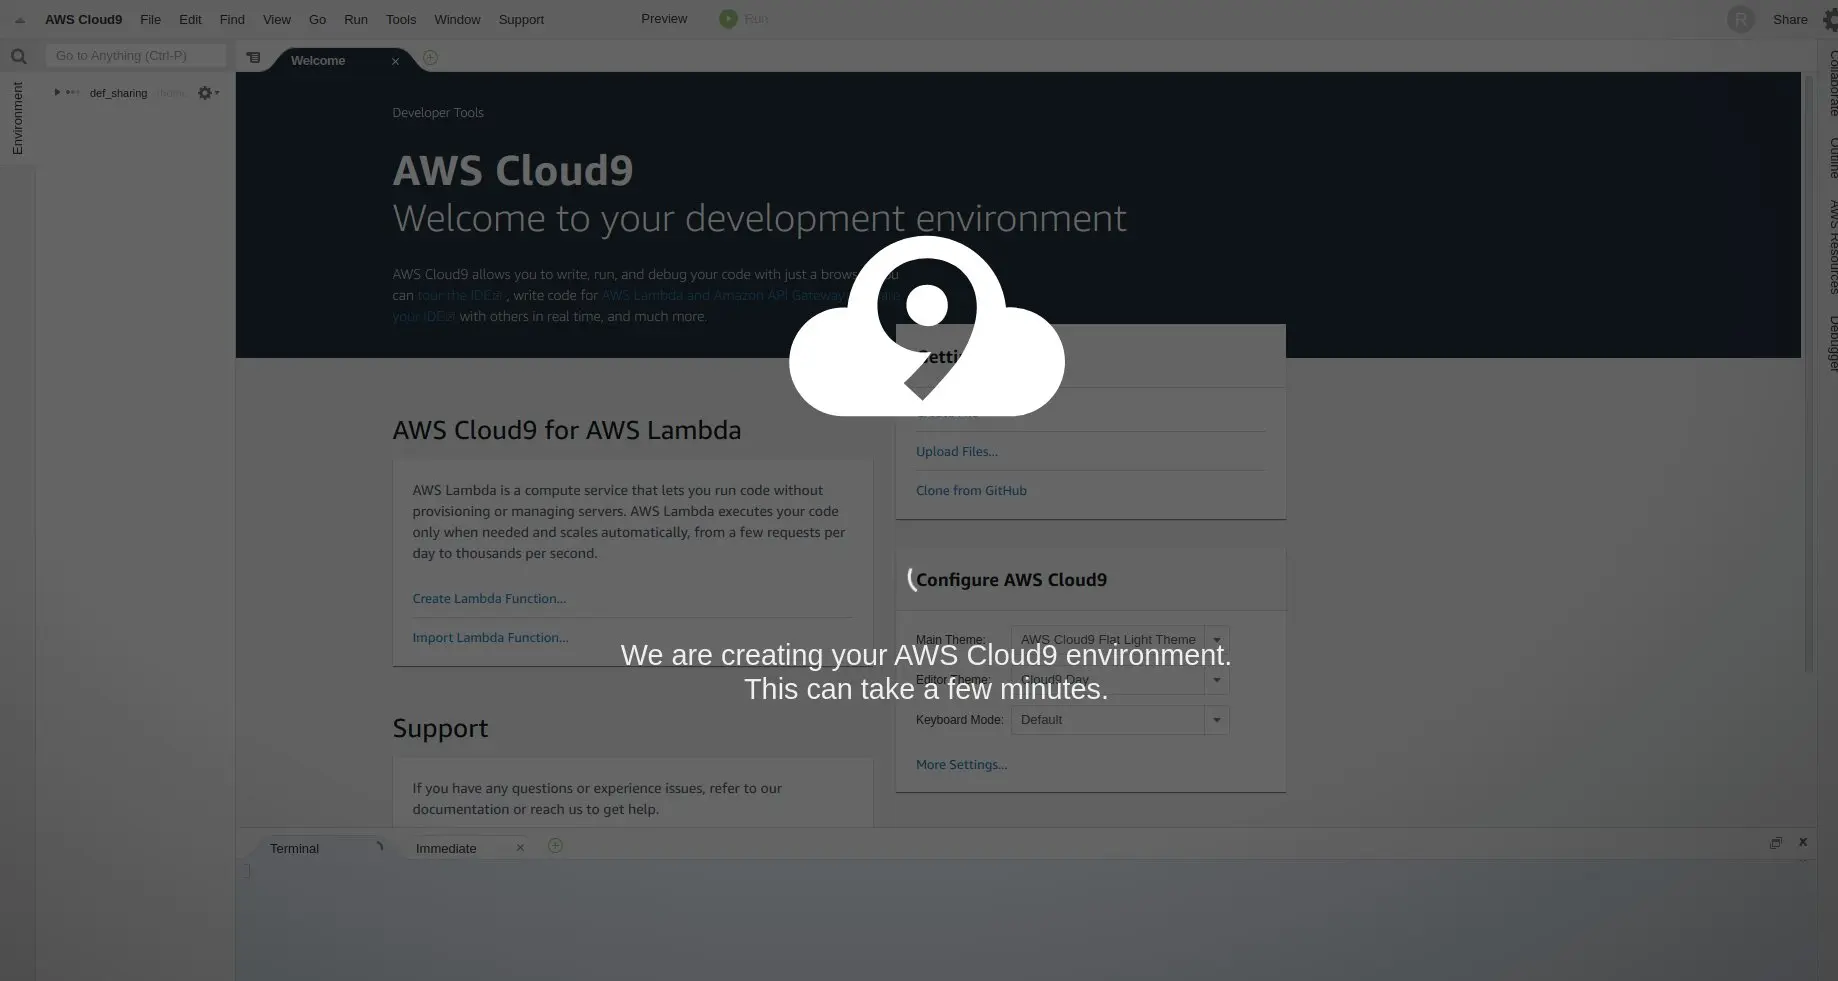Add a new editor tab with the plus icon

pyautogui.click(x=430, y=58)
